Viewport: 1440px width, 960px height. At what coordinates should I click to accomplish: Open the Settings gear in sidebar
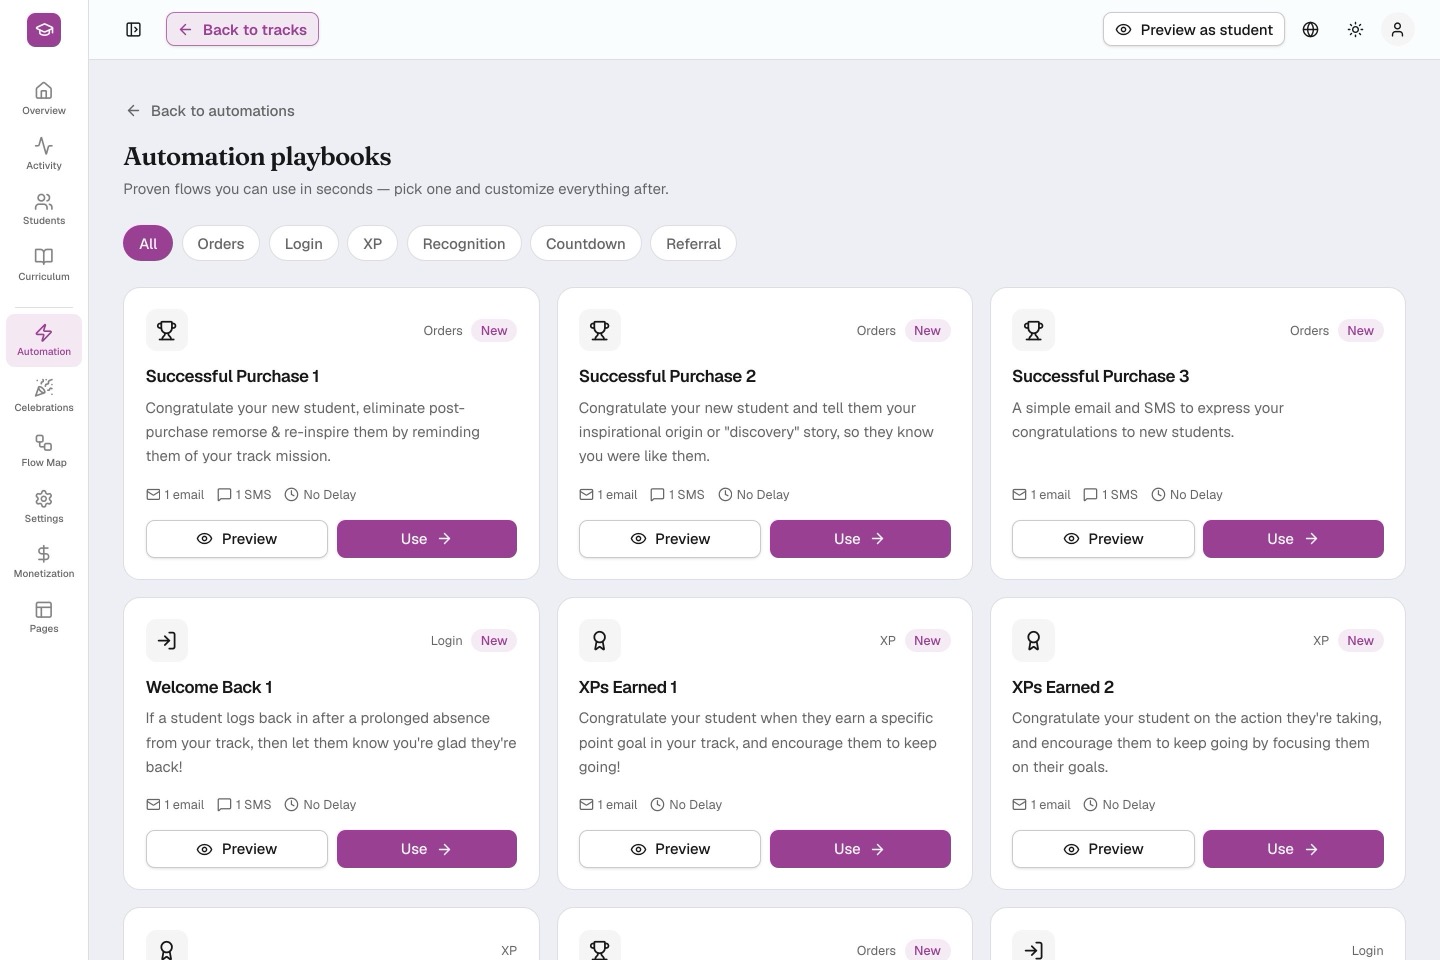click(x=44, y=506)
